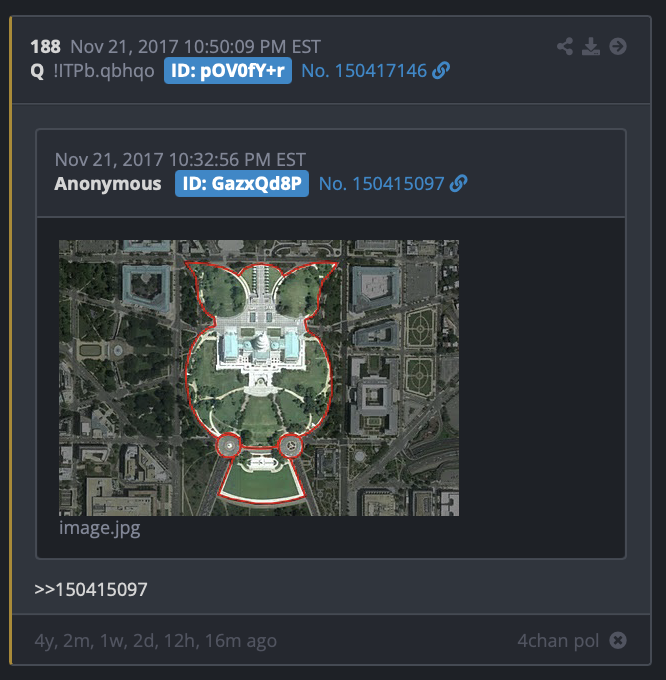
Task: Click the Anonymous poster name
Action: [x=108, y=184]
